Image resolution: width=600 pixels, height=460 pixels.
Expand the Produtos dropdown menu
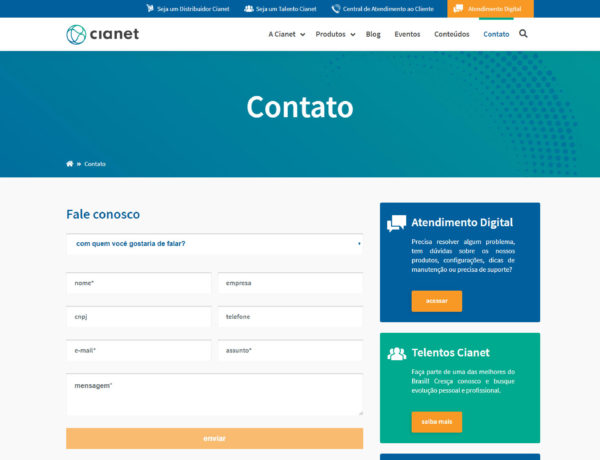tap(335, 34)
